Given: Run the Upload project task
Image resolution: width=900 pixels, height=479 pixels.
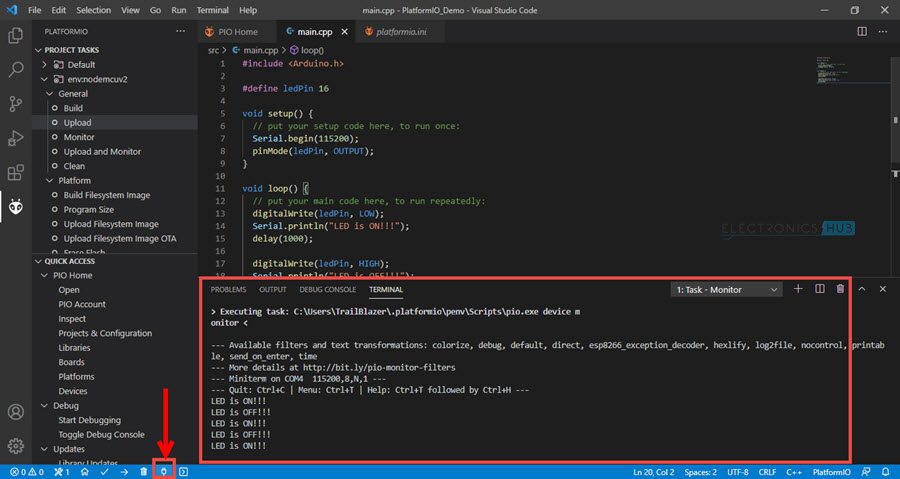Looking at the screenshot, I should 77,123.
